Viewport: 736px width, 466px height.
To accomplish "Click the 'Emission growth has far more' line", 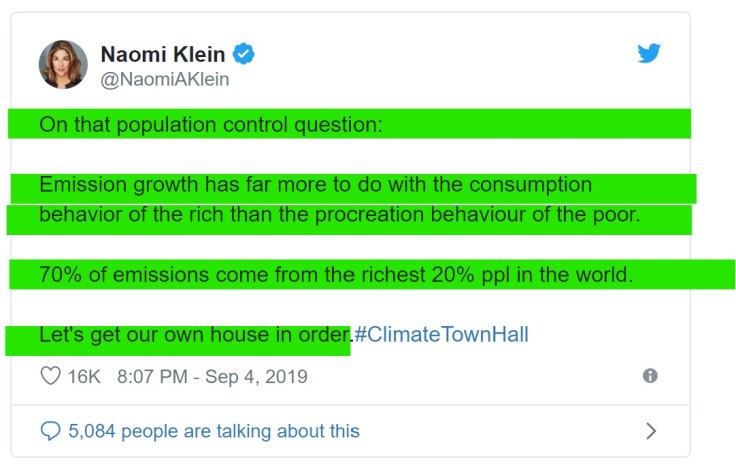I will (315, 186).
